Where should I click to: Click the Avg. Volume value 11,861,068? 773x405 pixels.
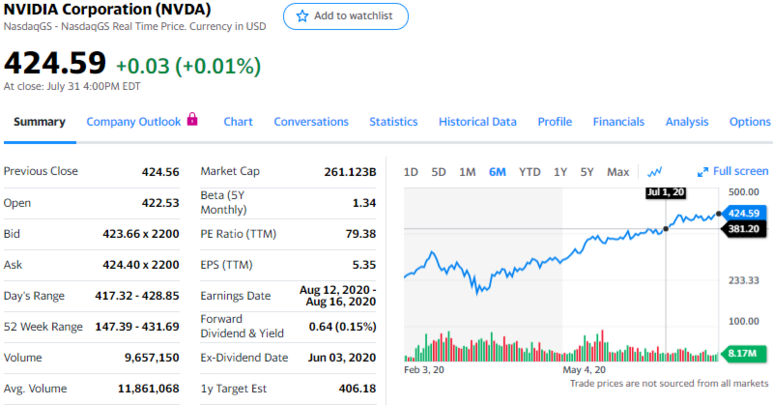tap(148, 389)
